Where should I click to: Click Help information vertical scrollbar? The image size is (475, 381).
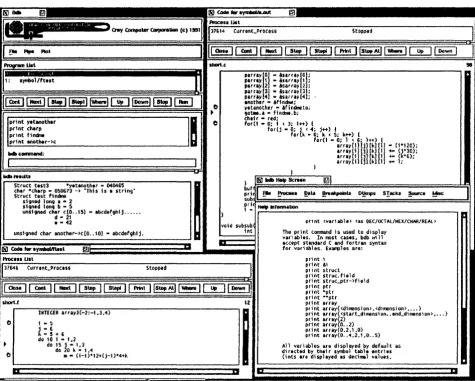[x=464, y=288]
